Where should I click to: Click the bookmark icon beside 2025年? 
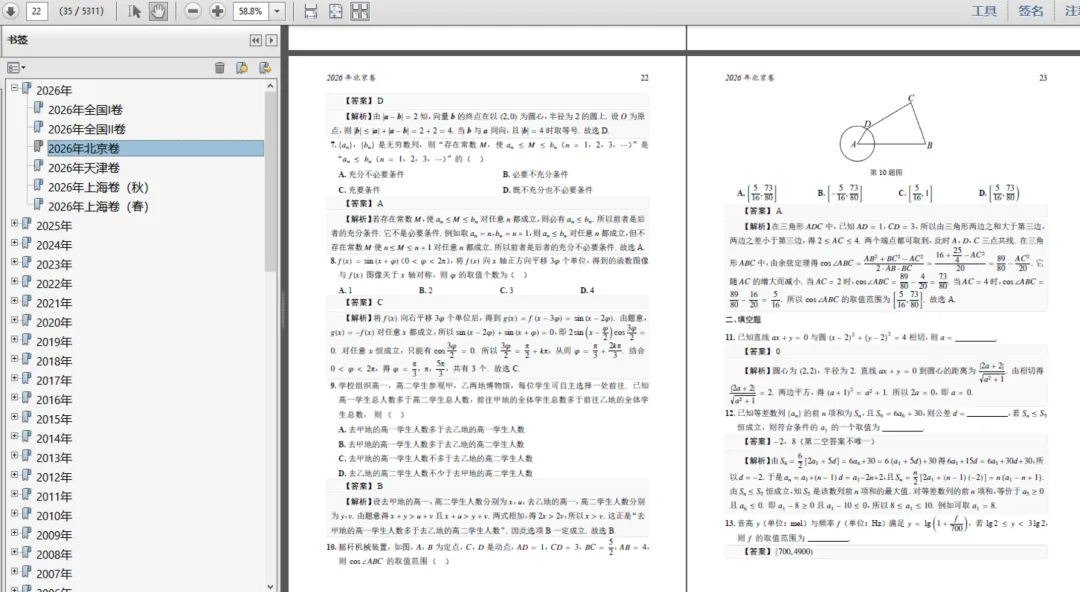(27, 224)
